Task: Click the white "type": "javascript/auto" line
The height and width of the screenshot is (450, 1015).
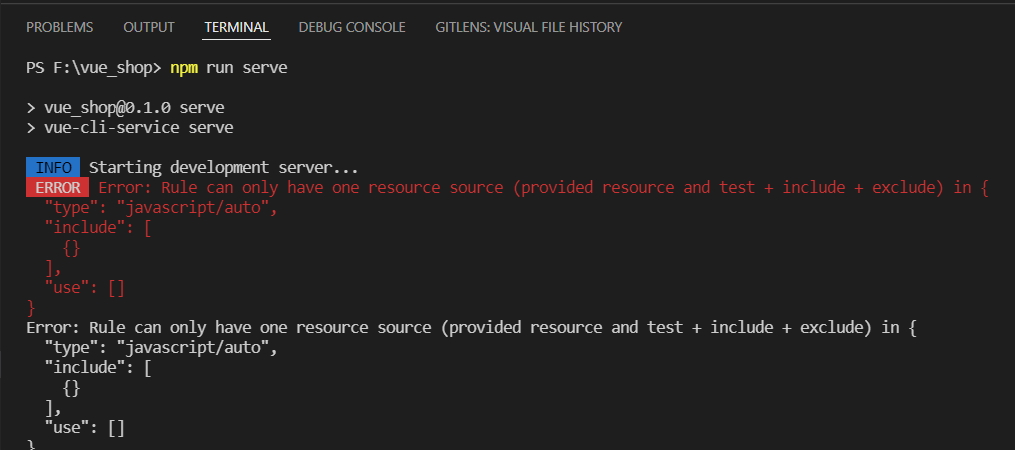Action: pyautogui.click(x=159, y=348)
